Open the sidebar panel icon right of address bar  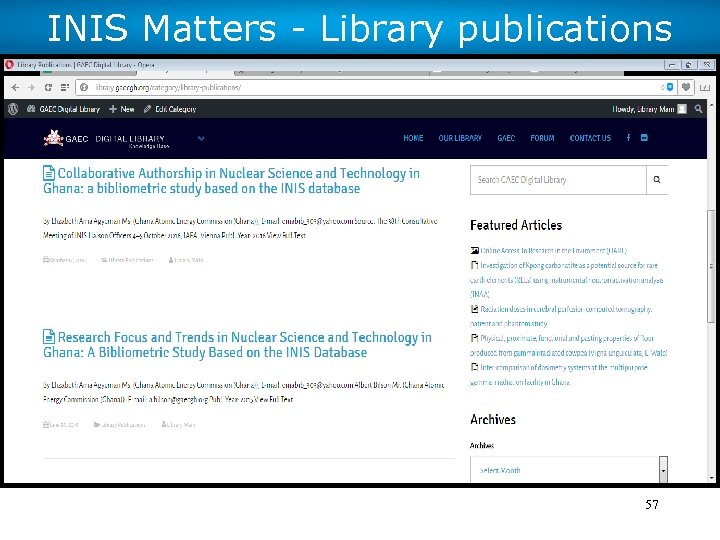click(x=704, y=87)
